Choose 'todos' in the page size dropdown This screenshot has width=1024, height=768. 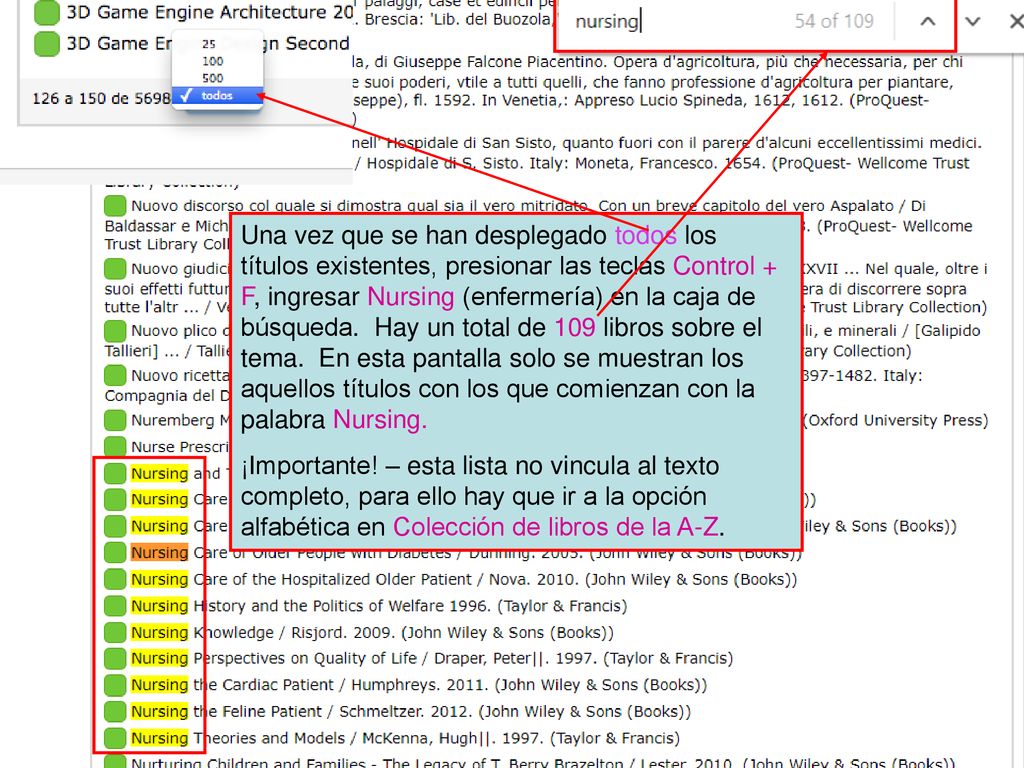pyautogui.click(x=217, y=95)
